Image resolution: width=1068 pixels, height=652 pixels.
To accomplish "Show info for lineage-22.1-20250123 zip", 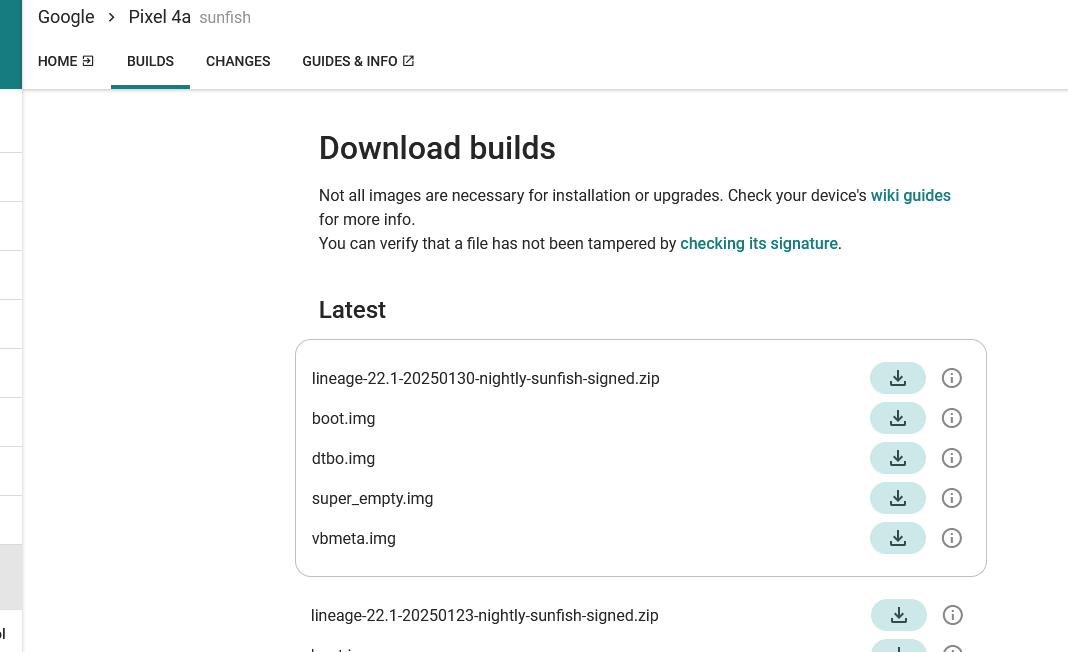I will click(x=953, y=615).
